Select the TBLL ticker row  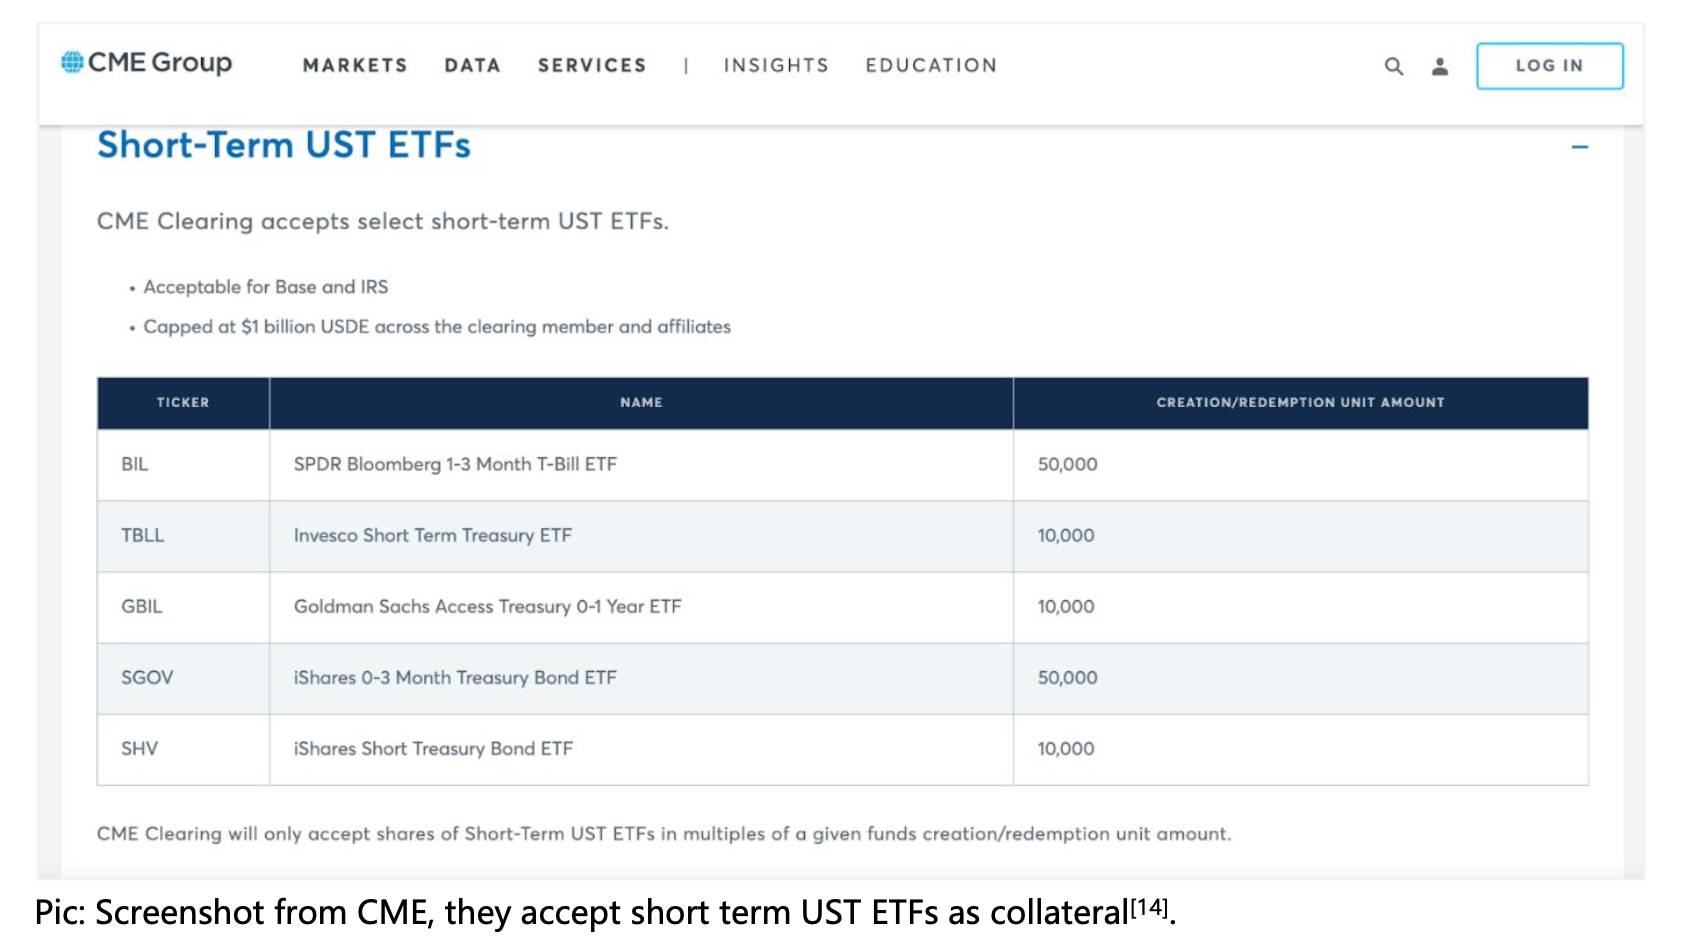click(x=842, y=536)
